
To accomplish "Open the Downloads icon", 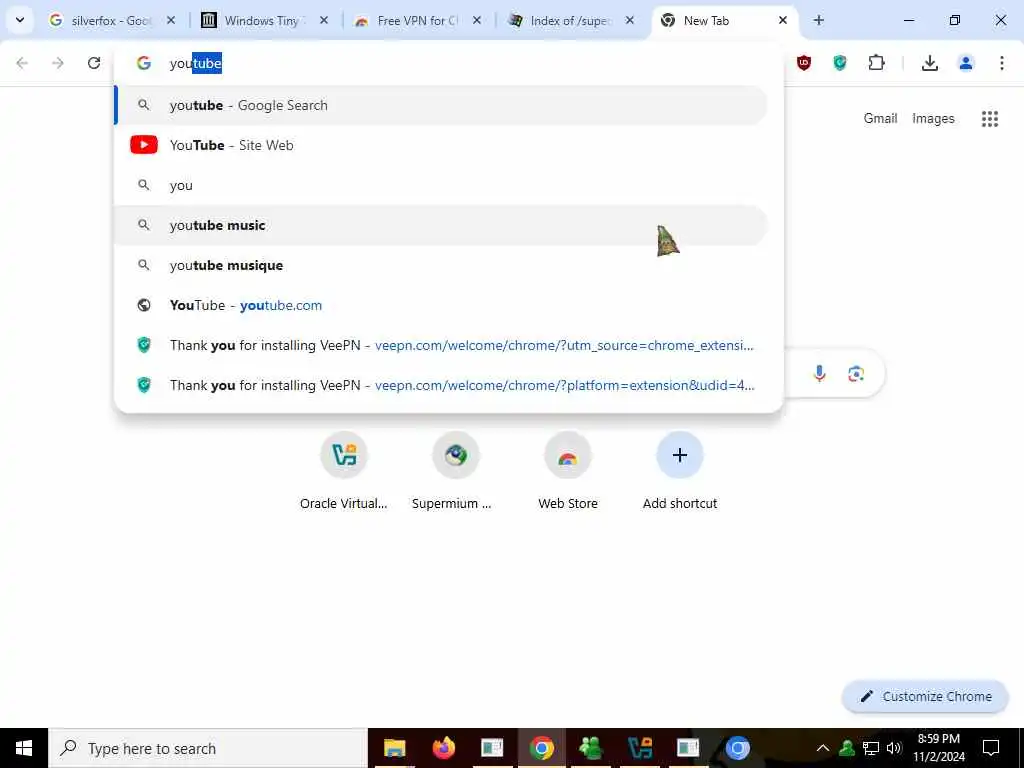I will [x=930, y=63].
